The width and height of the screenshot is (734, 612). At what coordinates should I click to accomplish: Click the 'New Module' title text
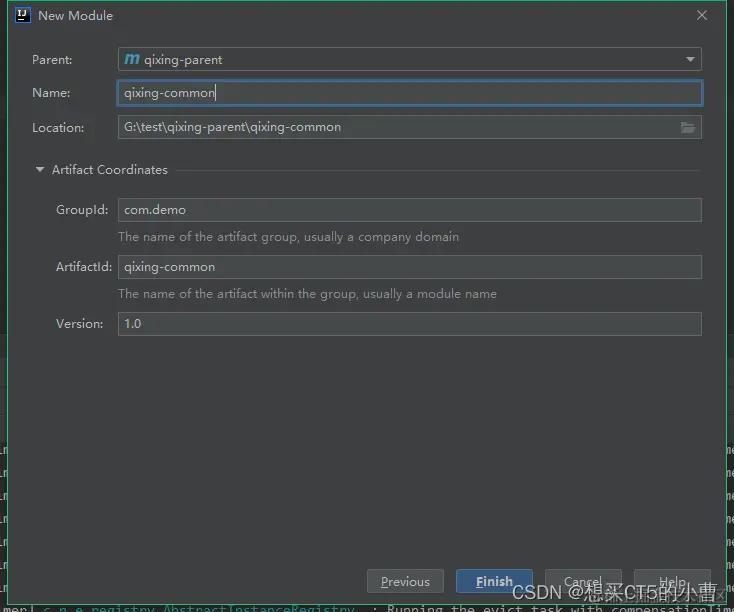point(75,15)
